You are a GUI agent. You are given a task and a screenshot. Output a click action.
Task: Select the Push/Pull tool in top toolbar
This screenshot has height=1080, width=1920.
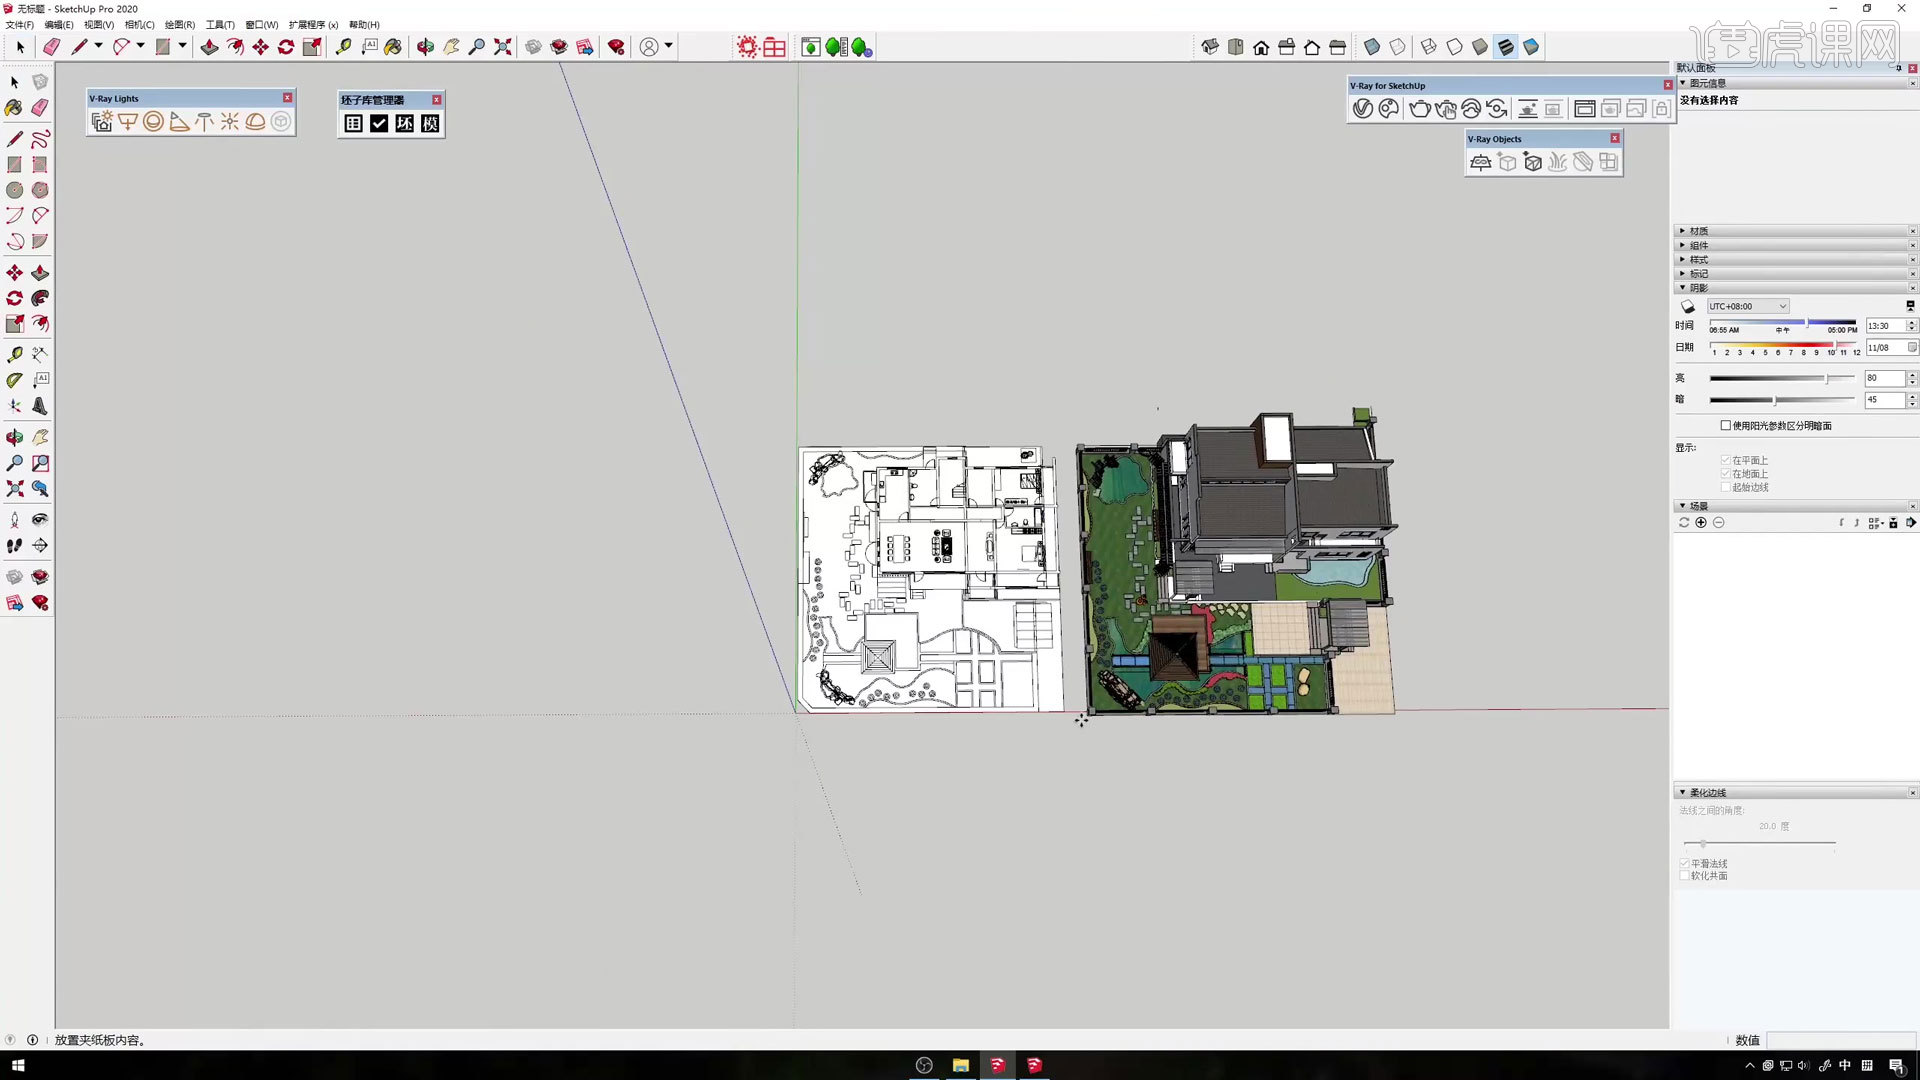coord(209,47)
